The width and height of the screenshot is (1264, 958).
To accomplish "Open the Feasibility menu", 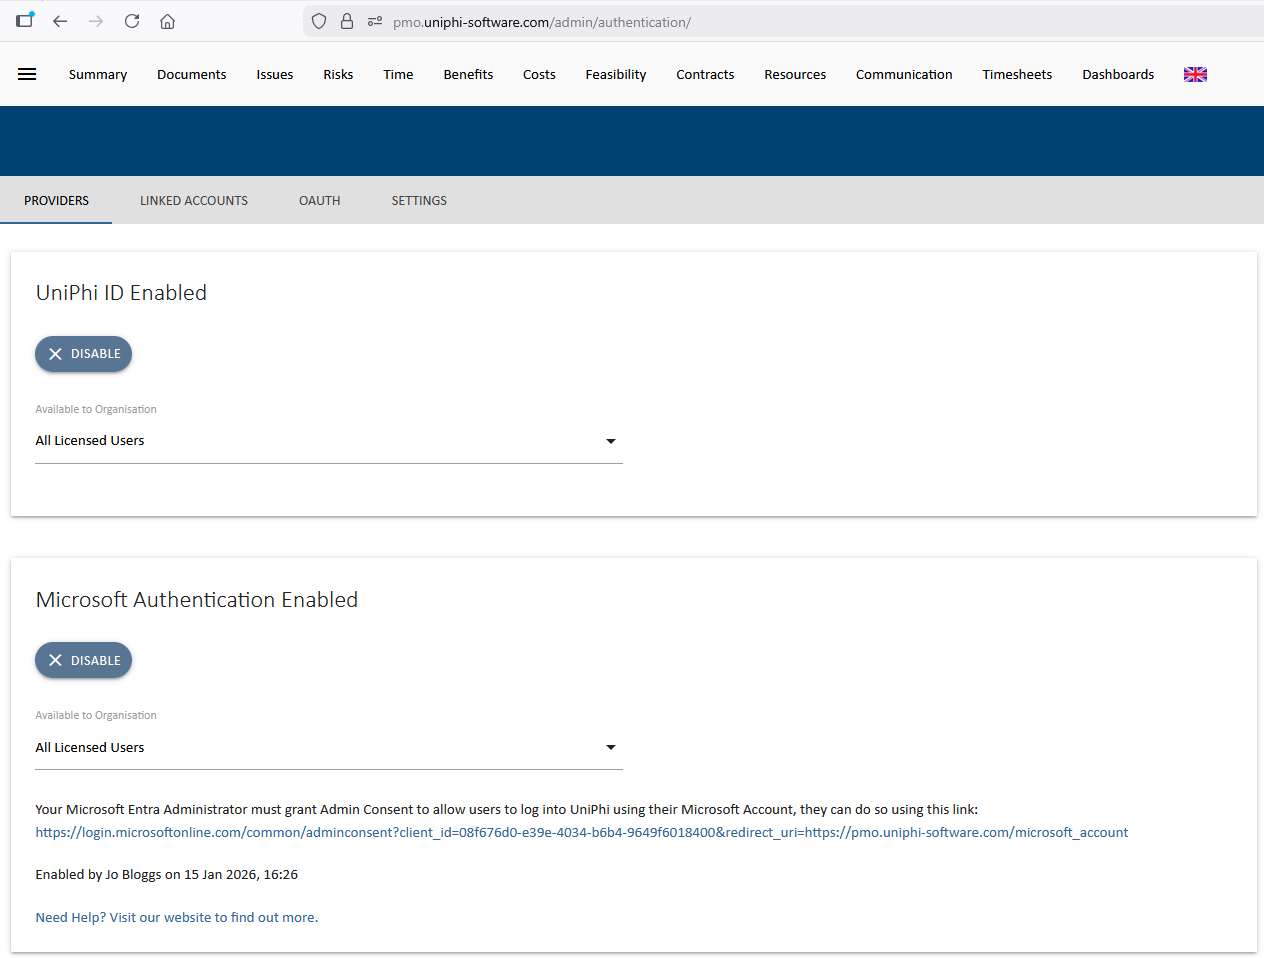I will (616, 74).
